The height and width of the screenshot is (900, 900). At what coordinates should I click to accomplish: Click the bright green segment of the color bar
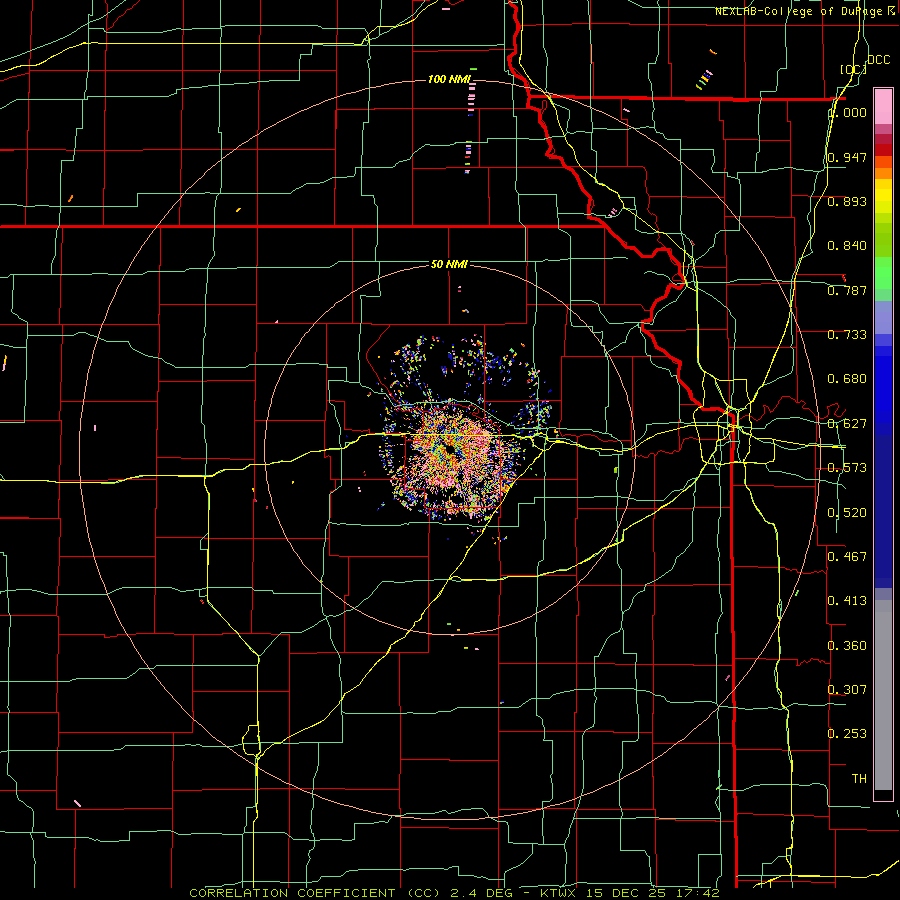(x=883, y=273)
